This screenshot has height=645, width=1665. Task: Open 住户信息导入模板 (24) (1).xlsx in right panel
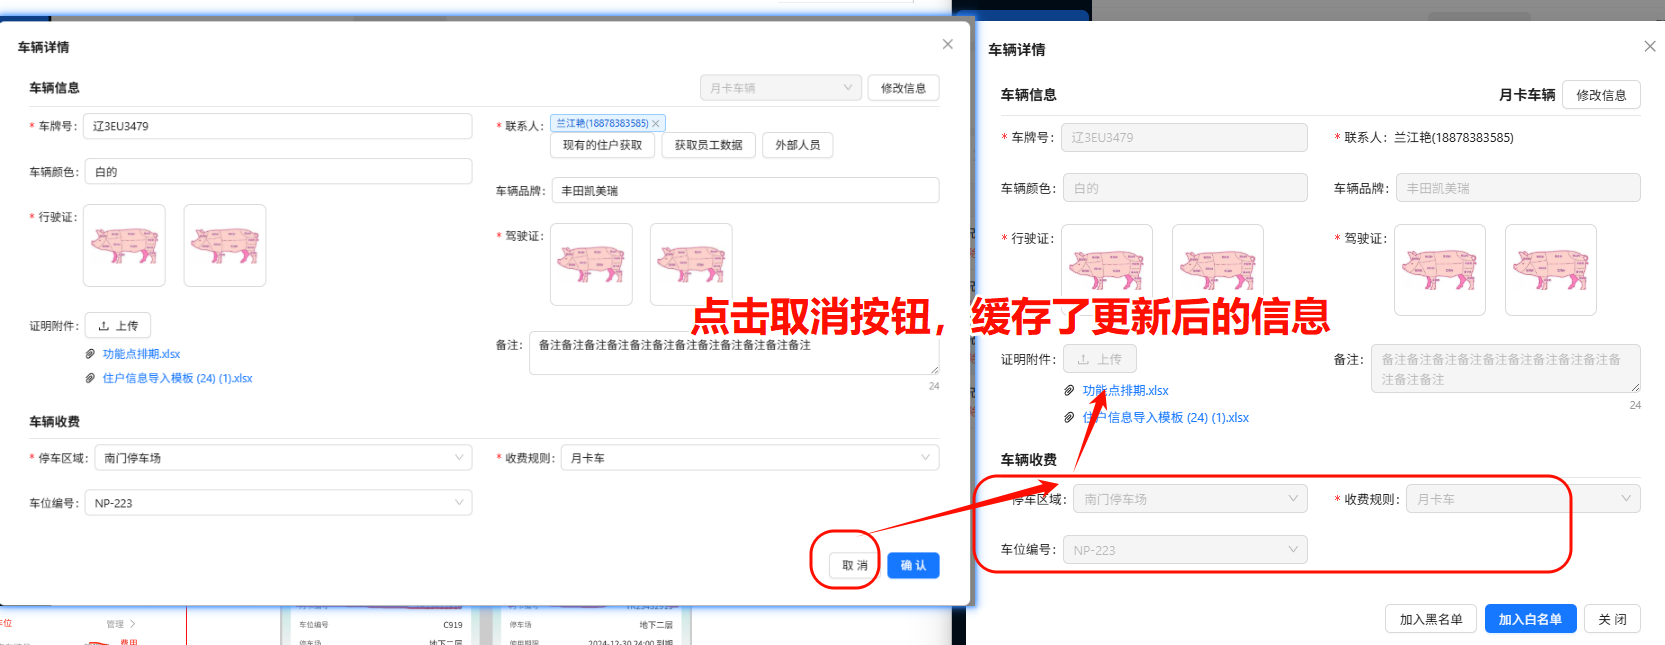[x=1165, y=418]
